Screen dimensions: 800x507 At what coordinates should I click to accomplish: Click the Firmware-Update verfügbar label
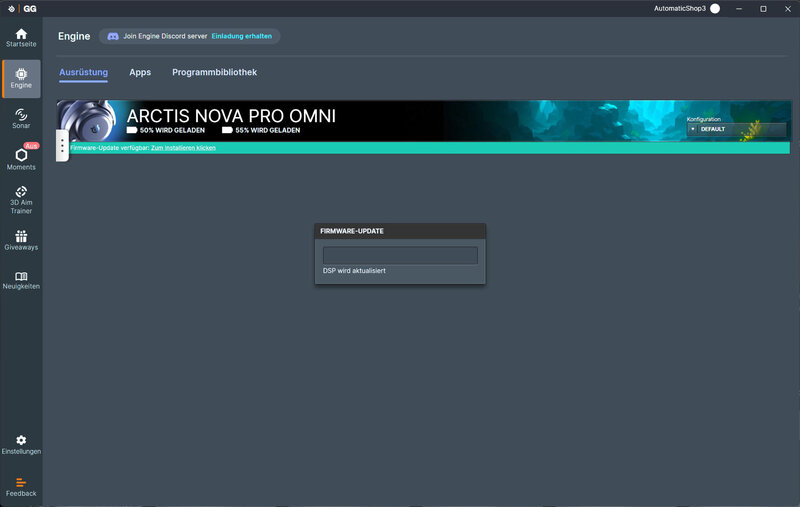coord(110,148)
